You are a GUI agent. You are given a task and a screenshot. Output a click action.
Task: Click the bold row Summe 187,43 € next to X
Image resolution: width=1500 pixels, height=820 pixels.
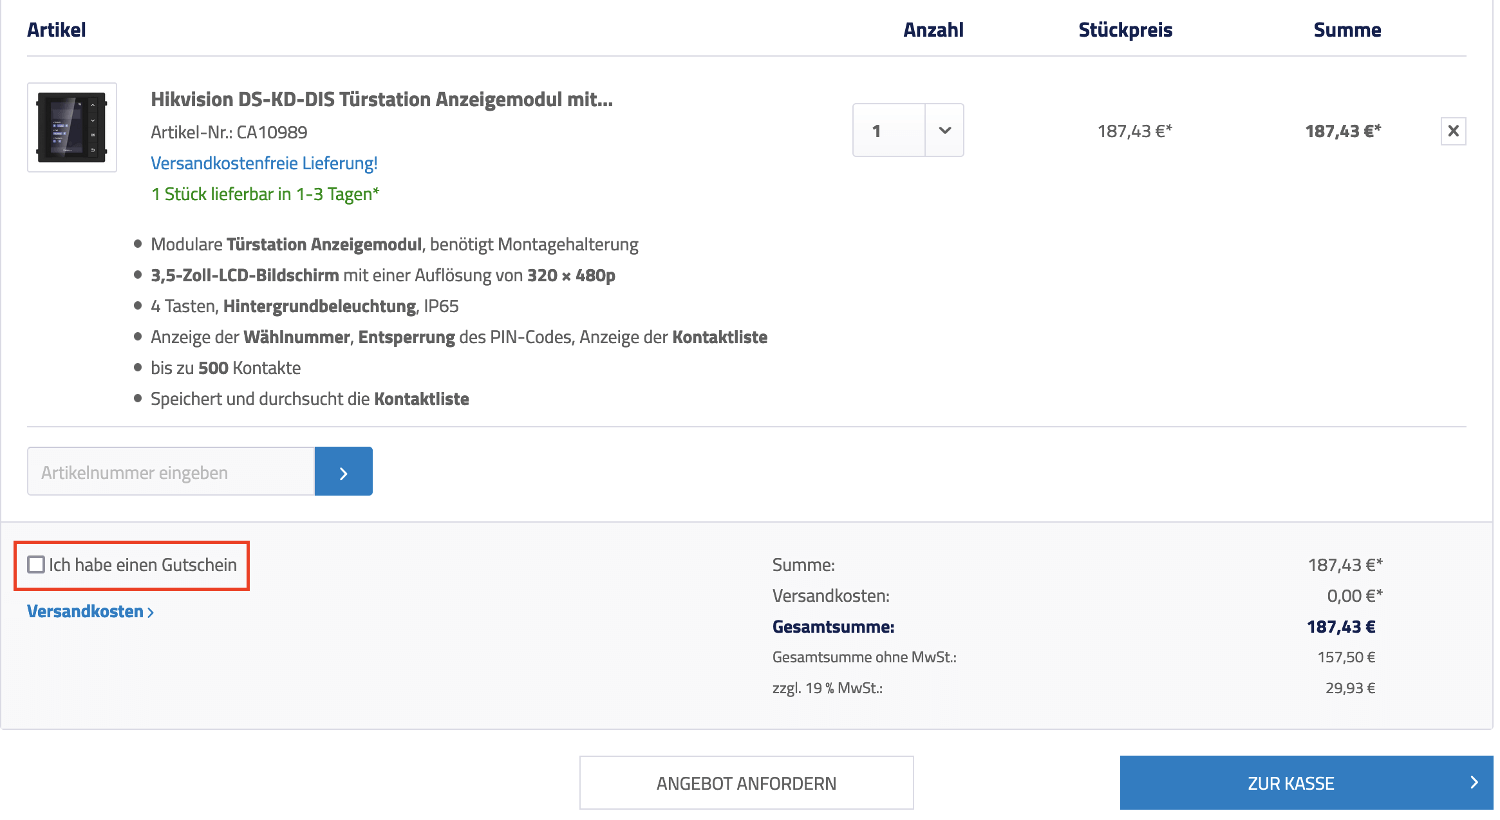pos(1343,131)
